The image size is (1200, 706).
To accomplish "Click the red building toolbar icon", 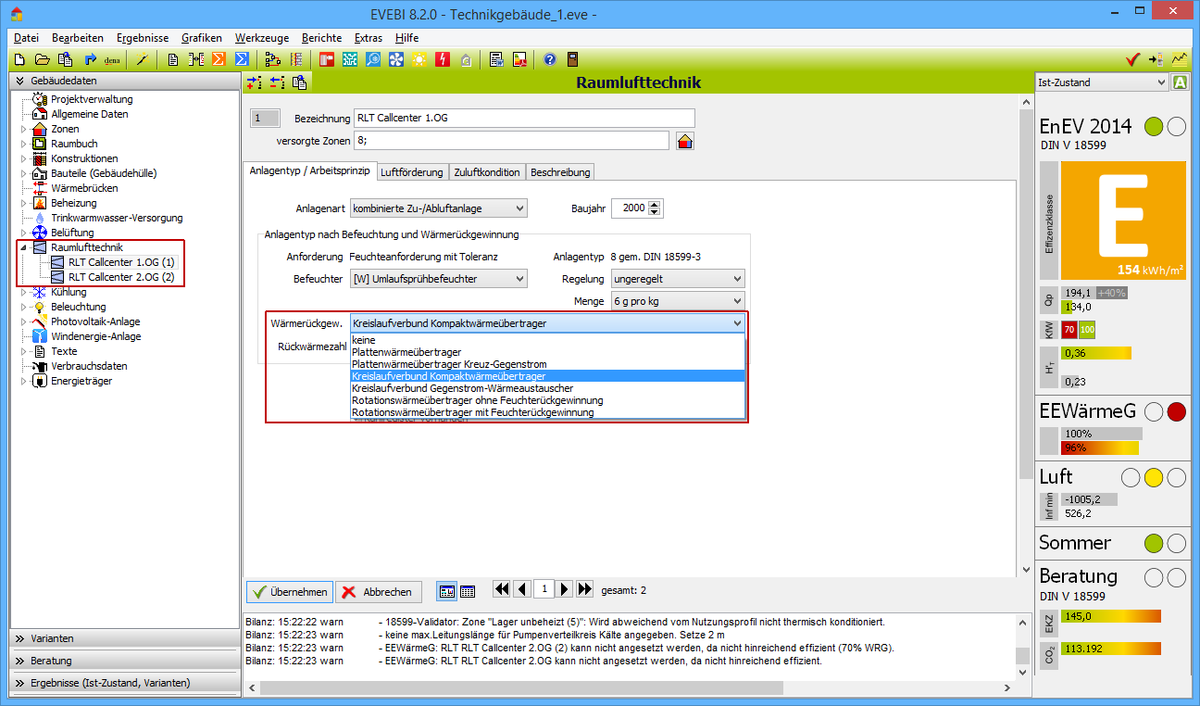I will click(327, 60).
